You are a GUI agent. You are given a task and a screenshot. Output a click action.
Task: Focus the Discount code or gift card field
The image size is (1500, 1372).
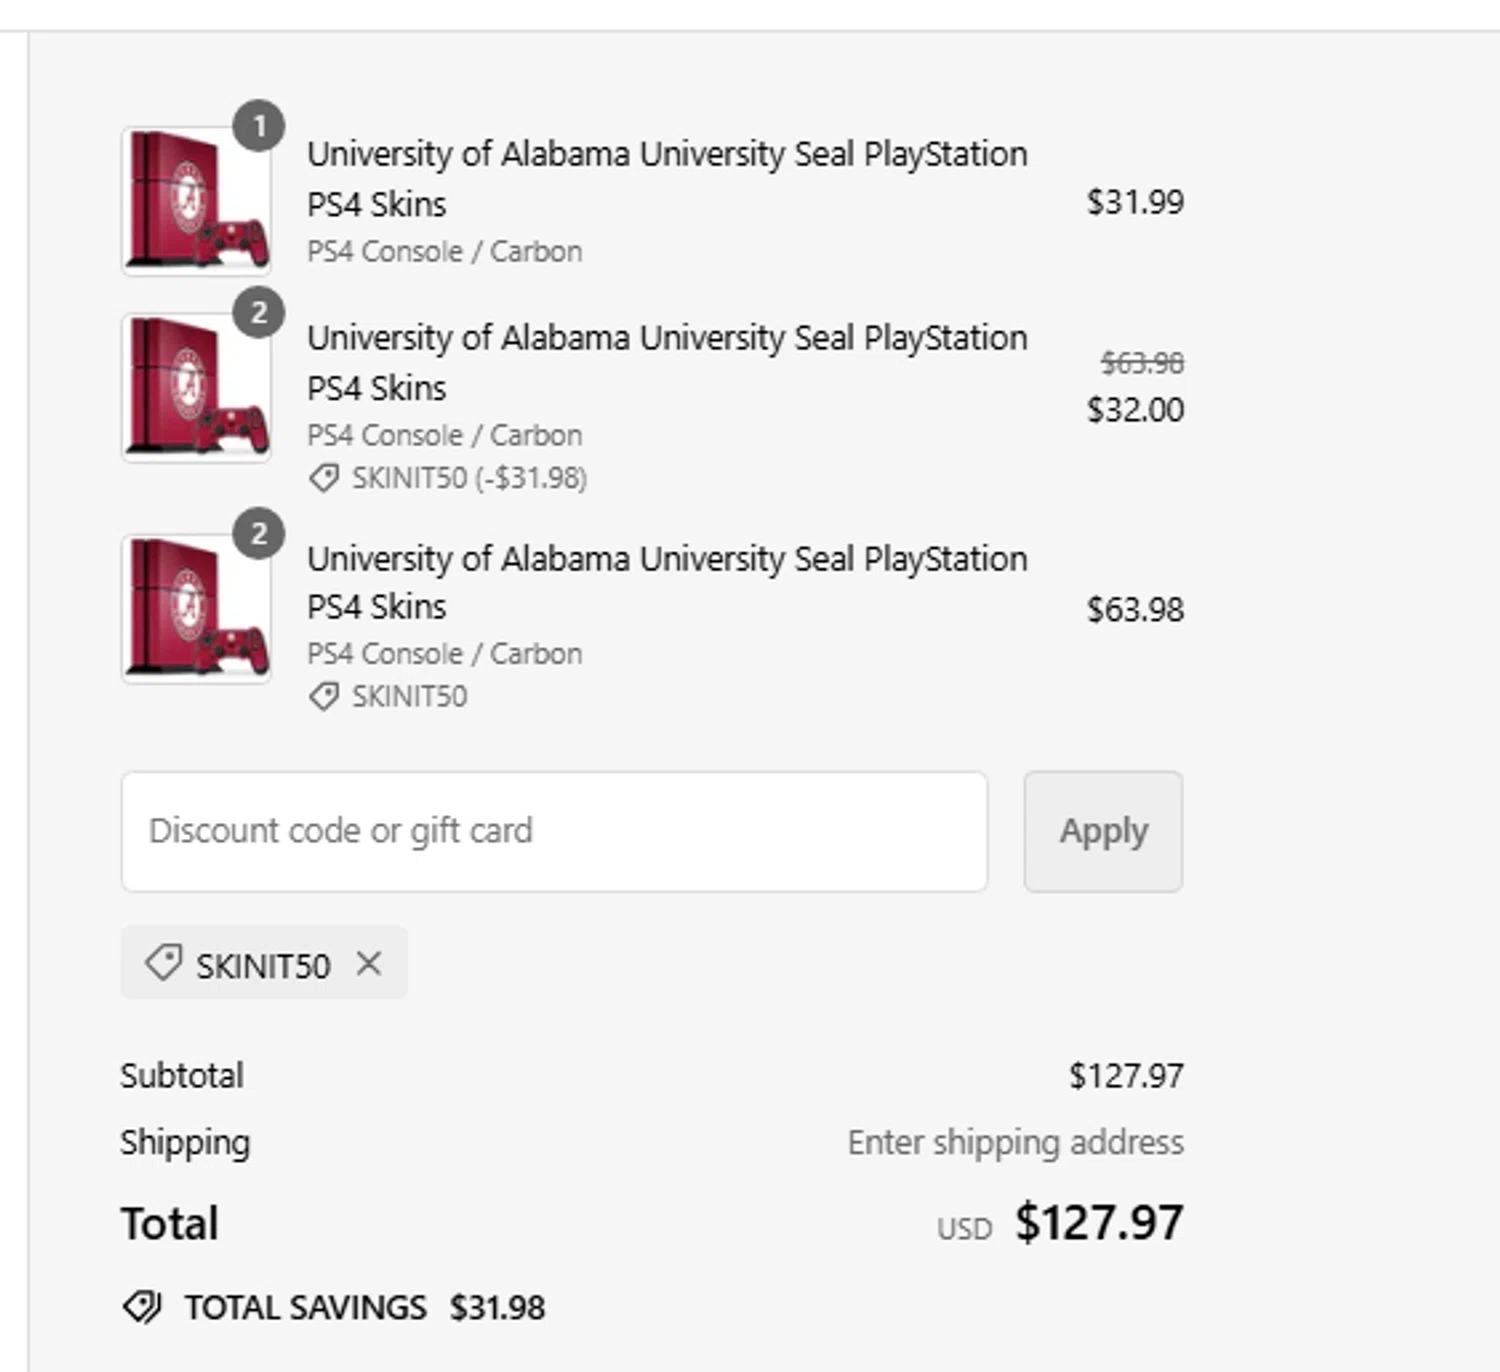(554, 831)
